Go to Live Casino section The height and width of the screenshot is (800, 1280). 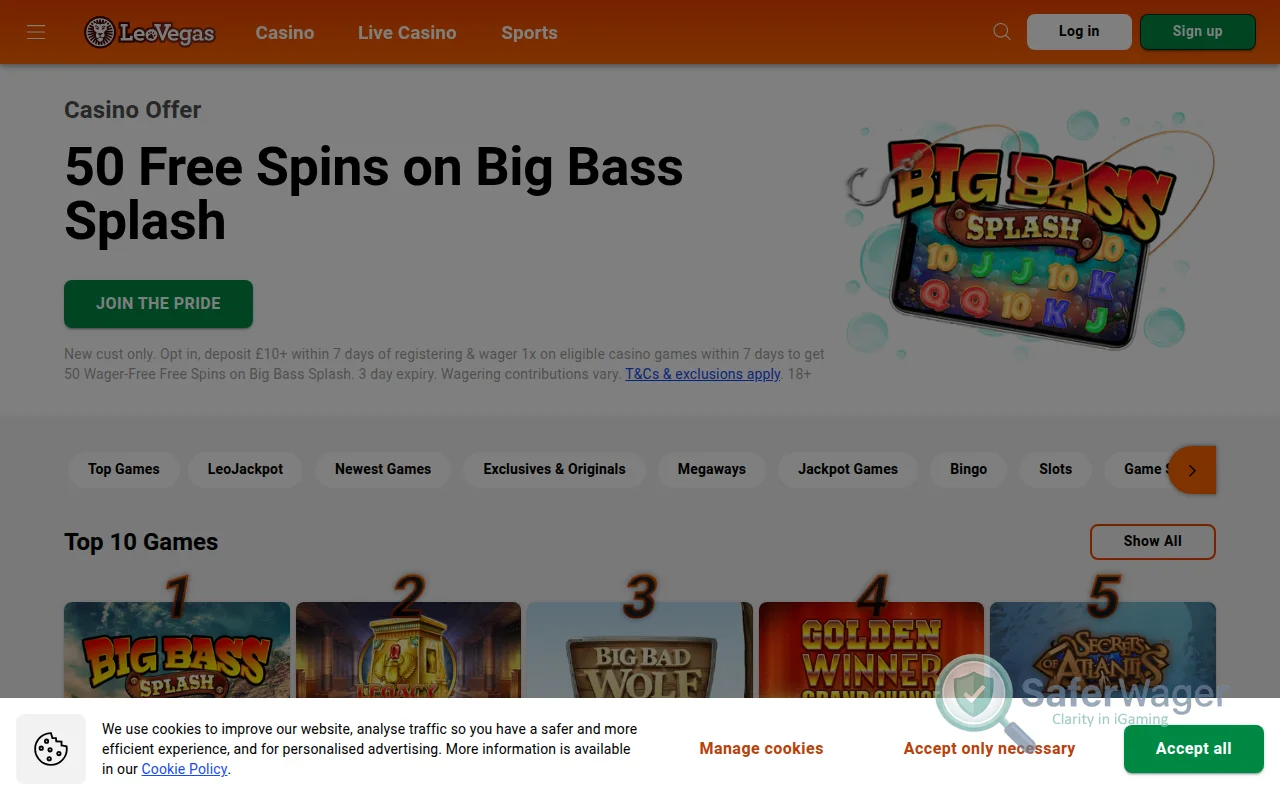click(x=407, y=33)
